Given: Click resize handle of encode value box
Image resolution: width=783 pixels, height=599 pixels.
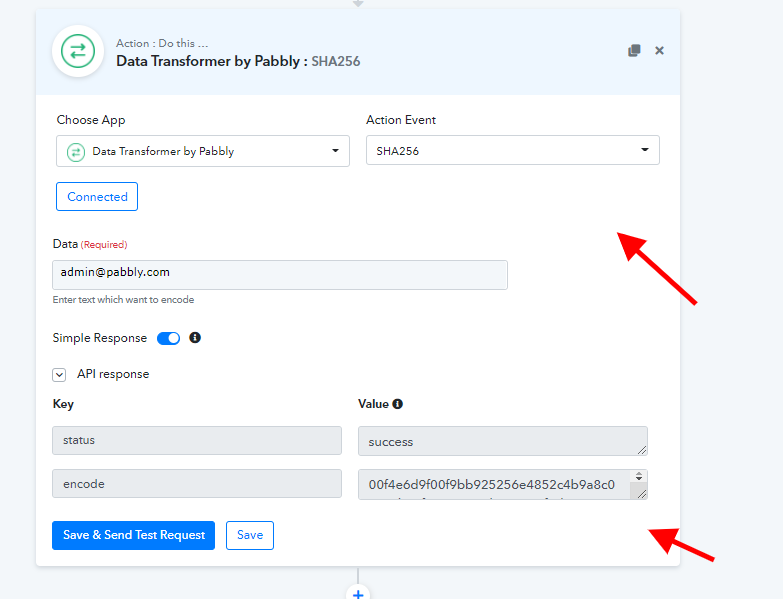Looking at the screenshot, I should tap(642, 494).
